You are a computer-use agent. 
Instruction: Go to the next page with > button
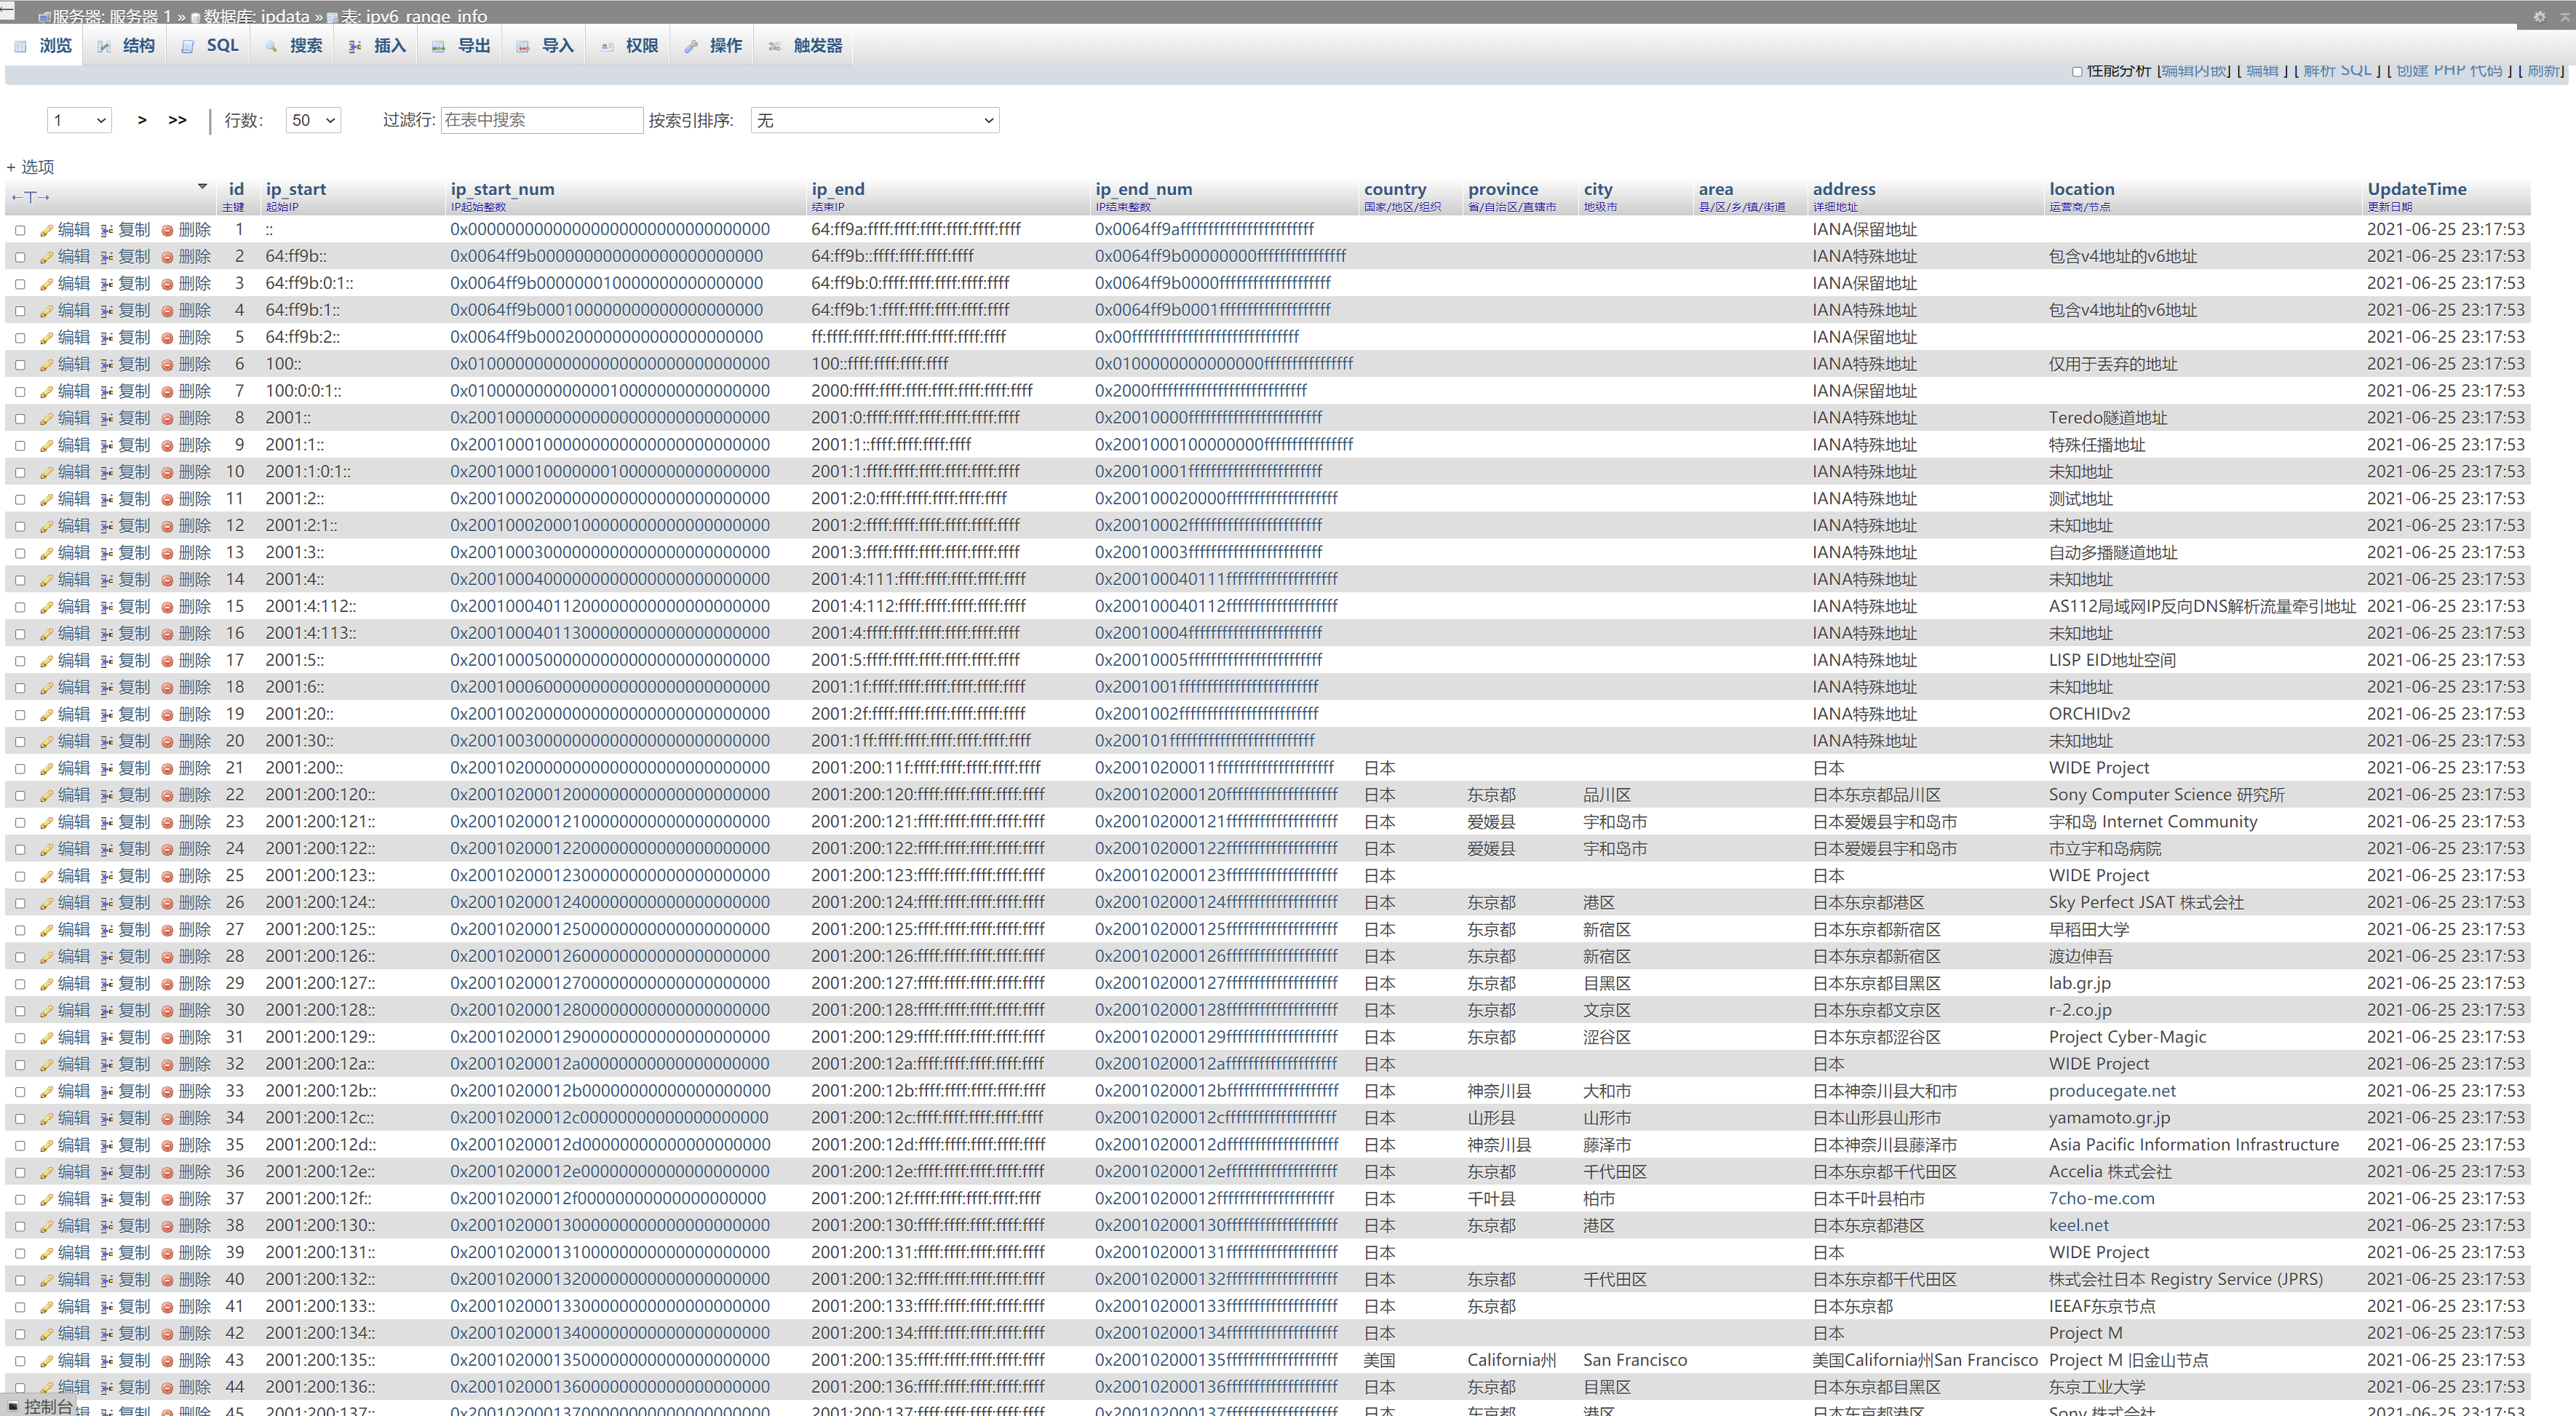point(142,120)
